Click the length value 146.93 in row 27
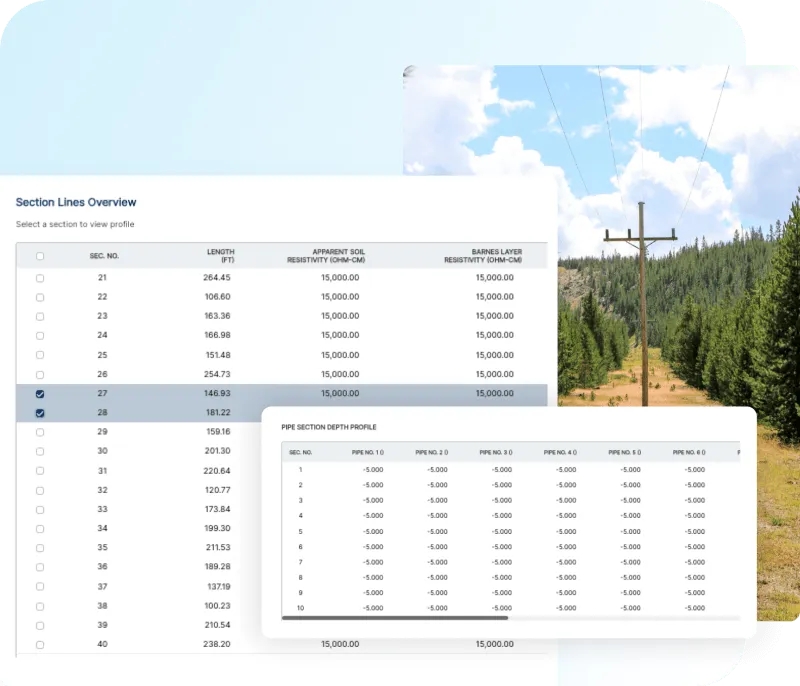Image resolution: width=800 pixels, height=686 pixels. pyautogui.click(x=217, y=393)
